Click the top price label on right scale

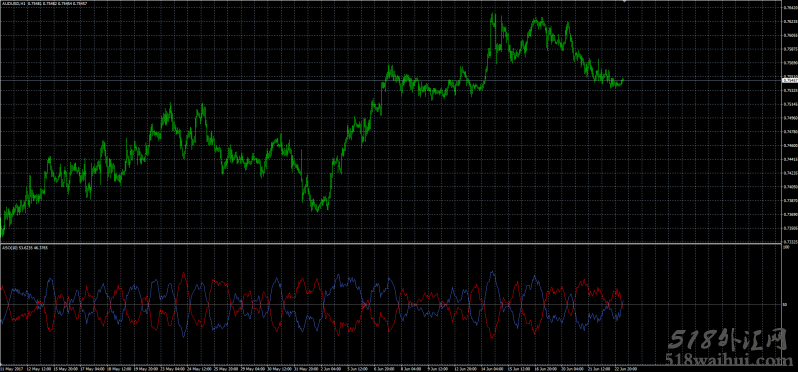point(790,8)
